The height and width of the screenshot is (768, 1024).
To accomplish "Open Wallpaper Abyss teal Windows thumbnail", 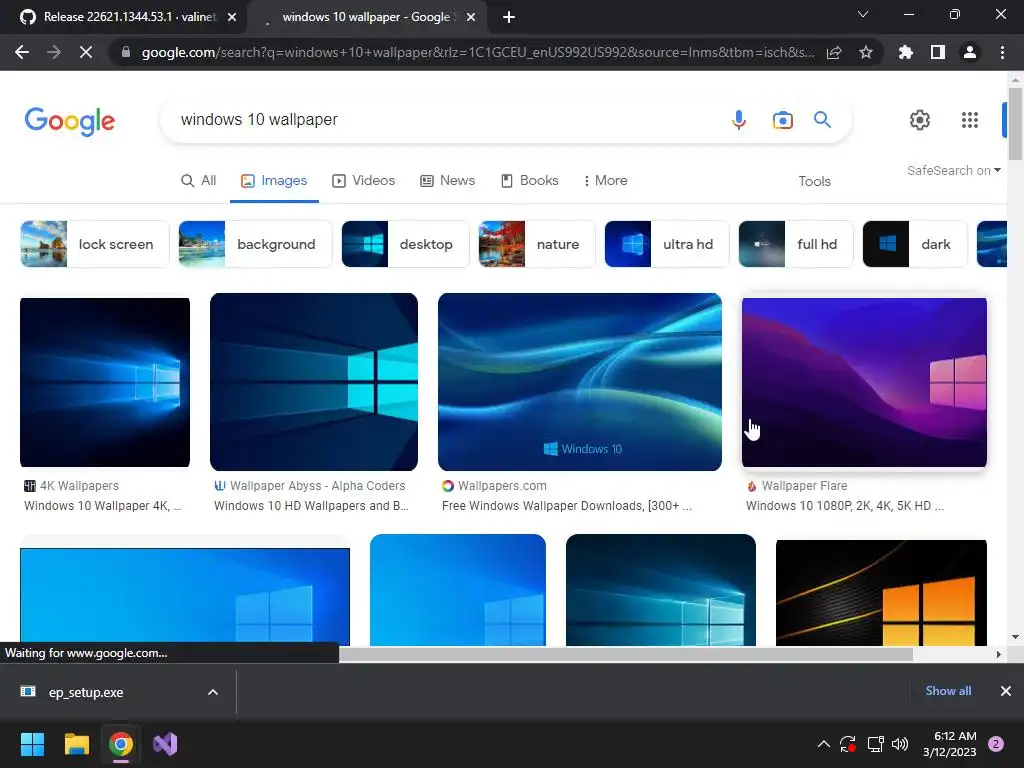I will tap(314, 382).
